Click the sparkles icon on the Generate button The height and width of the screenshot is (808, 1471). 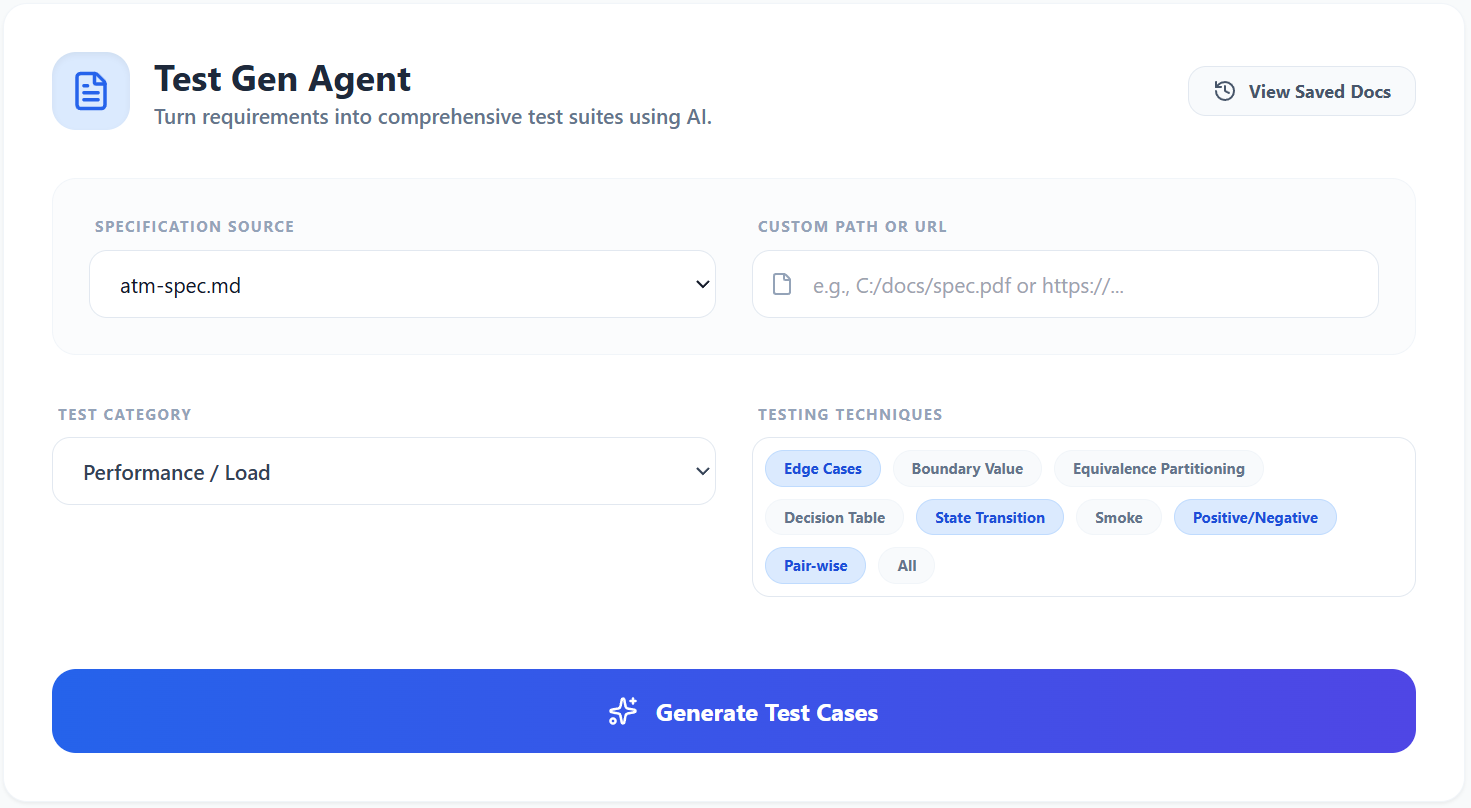coord(623,711)
